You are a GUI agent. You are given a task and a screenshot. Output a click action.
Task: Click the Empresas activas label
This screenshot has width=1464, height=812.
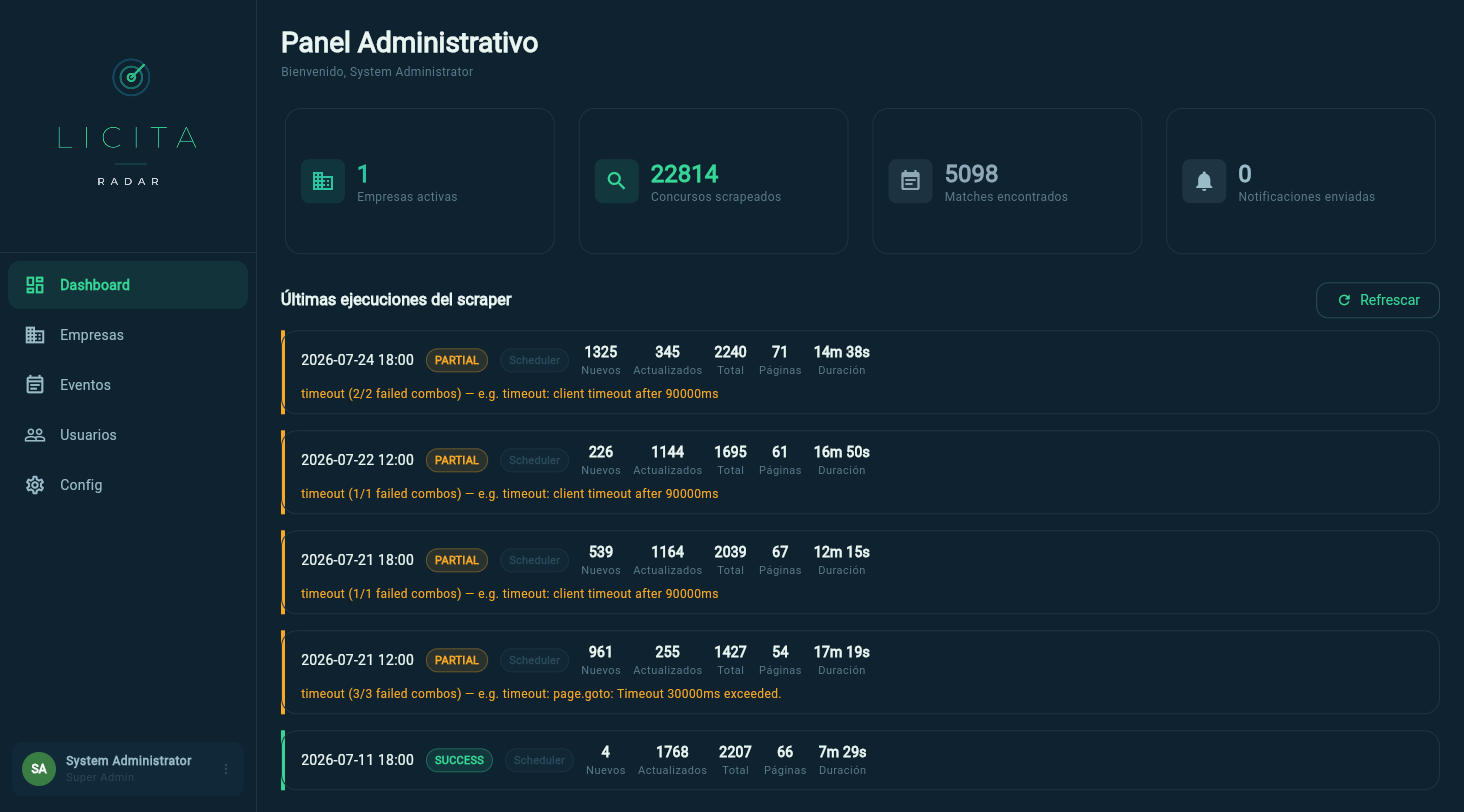(x=407, y=197)
